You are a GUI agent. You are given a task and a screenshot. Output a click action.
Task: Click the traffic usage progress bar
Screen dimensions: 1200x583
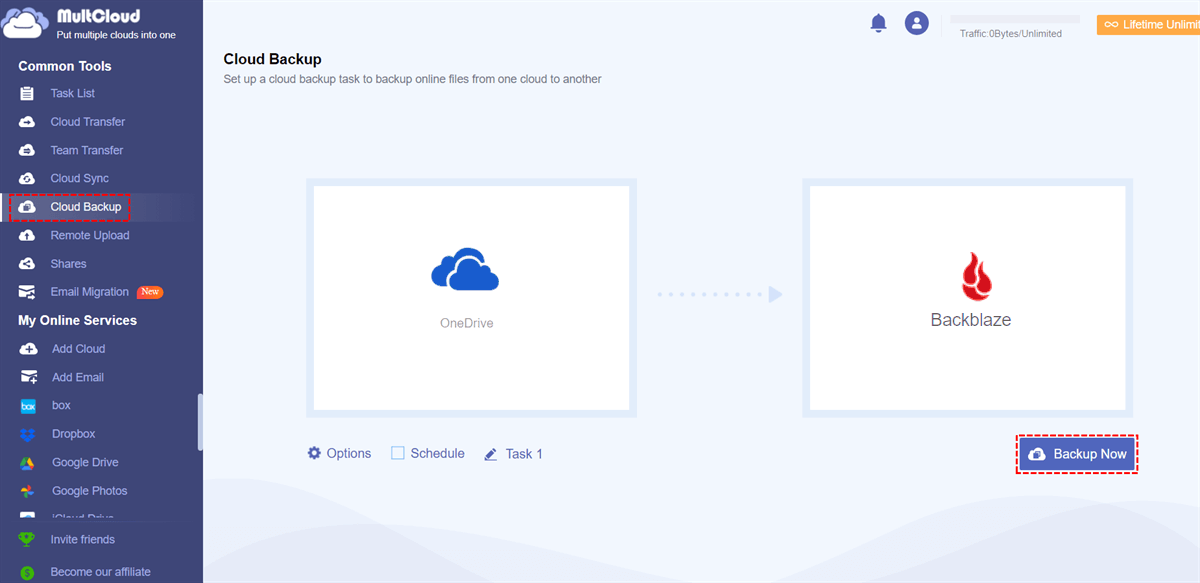(x=1015, y=19)
